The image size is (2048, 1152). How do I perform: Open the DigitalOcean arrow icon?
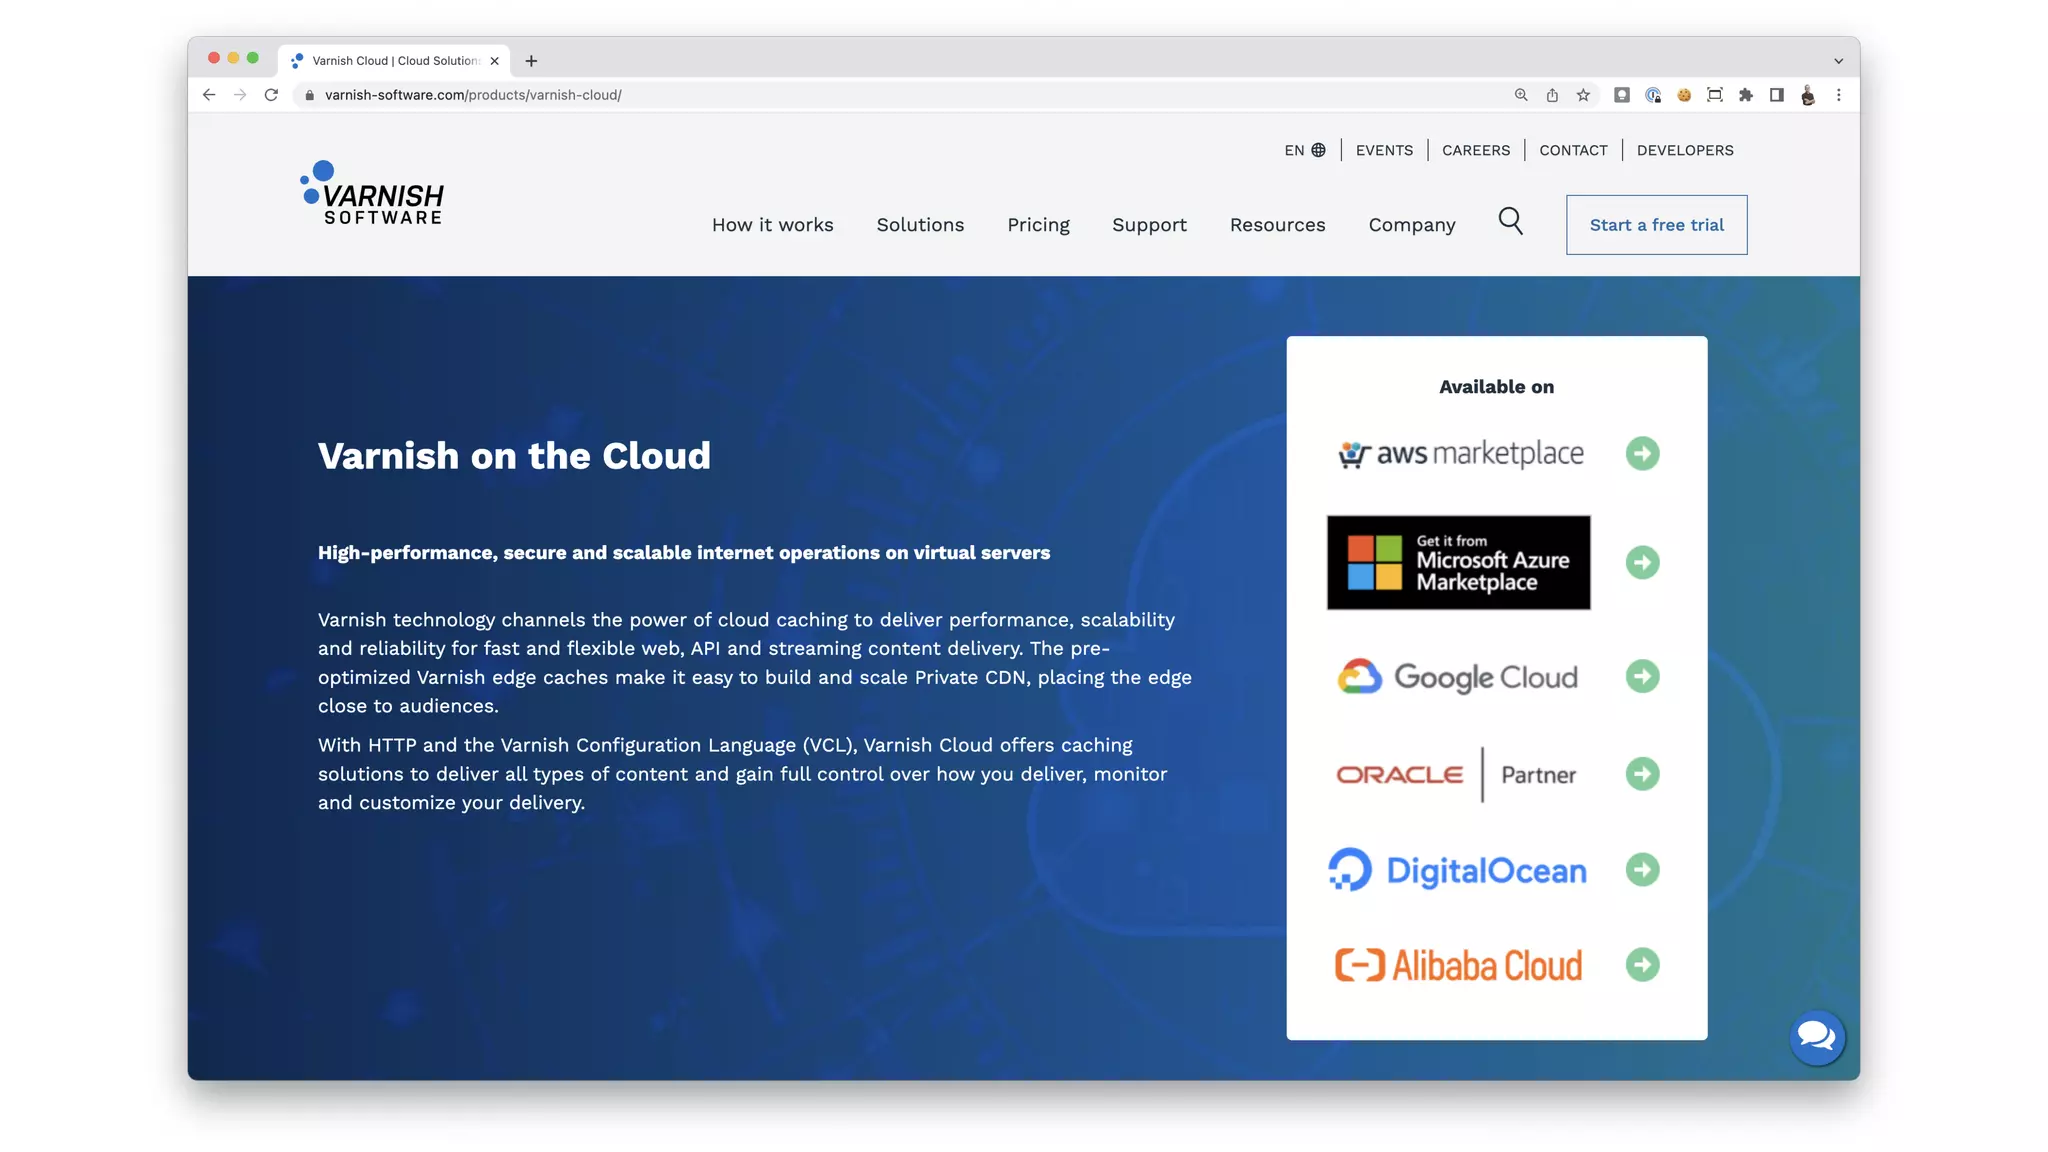[1642, 870]
